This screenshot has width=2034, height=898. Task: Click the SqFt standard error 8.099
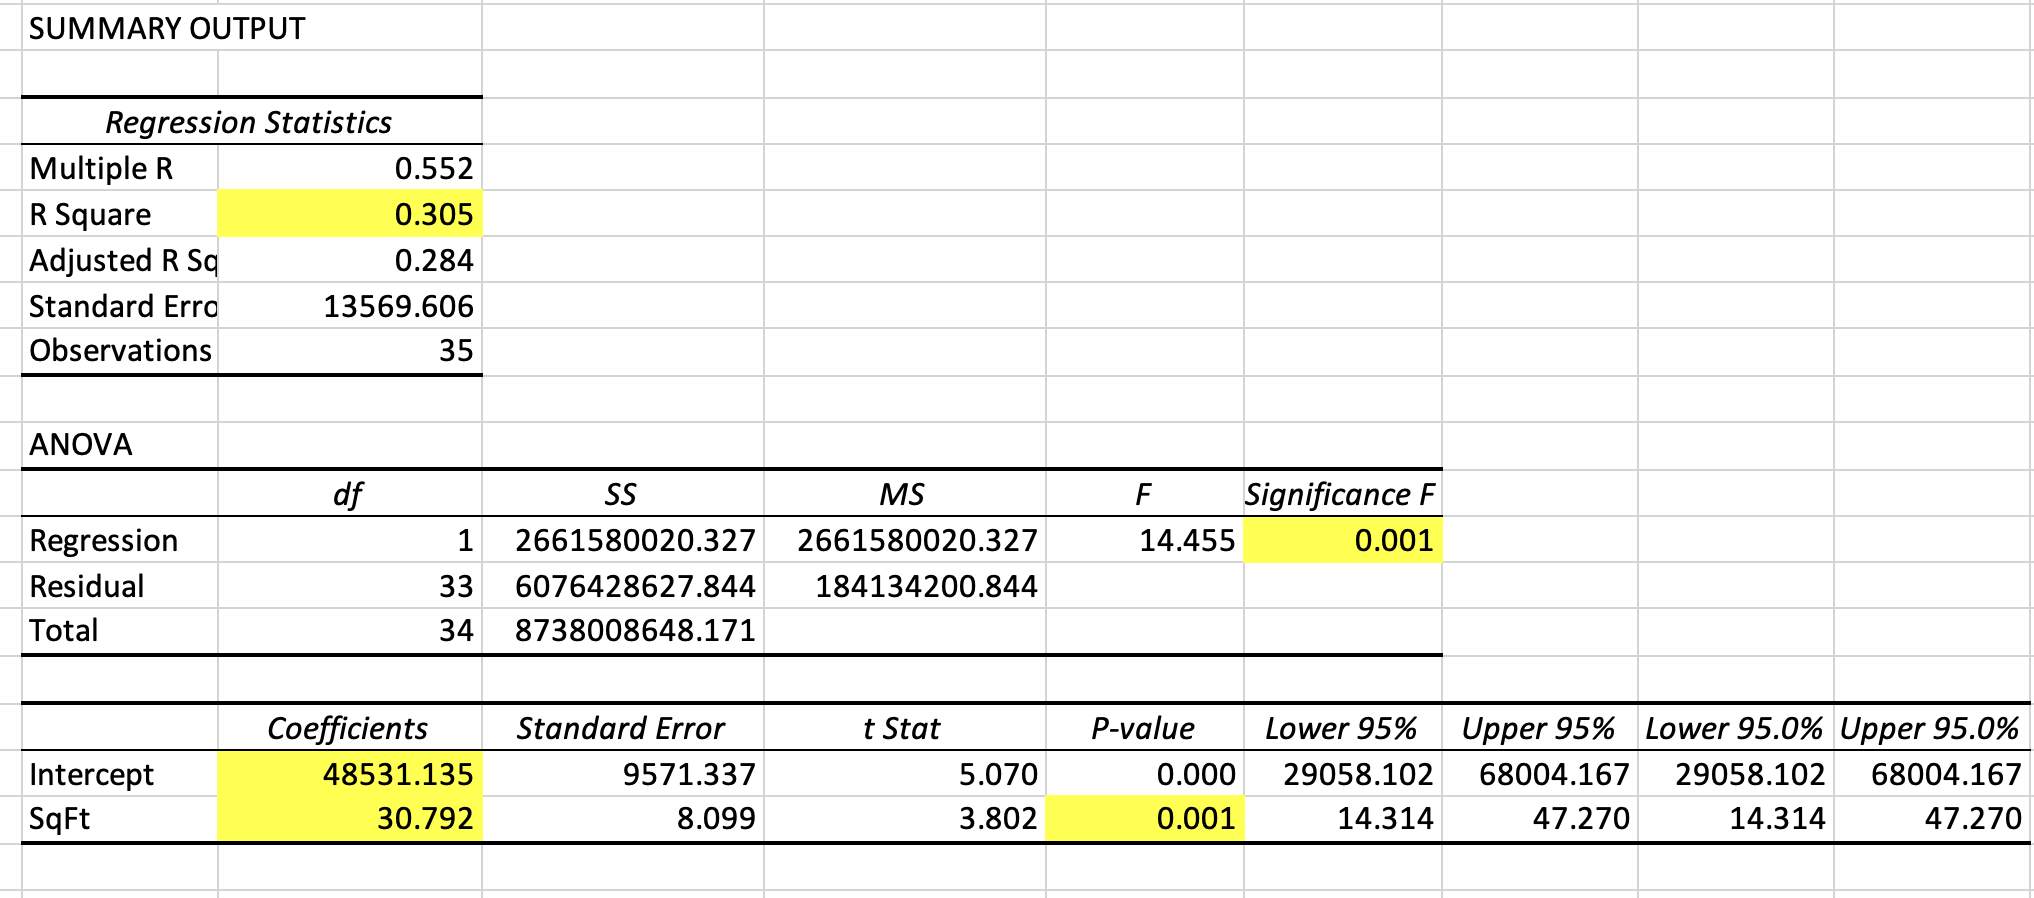pyautogui.click(x=623, y=819)
